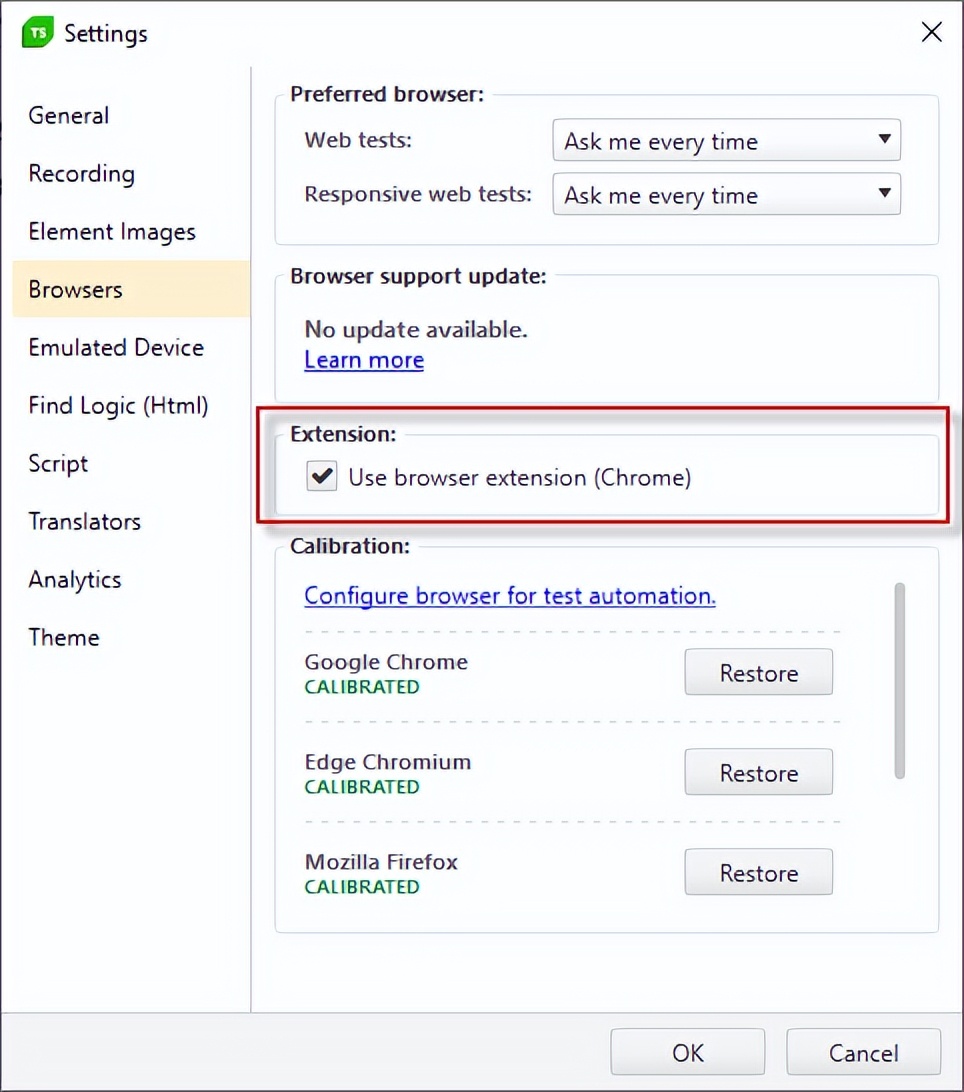Click the Learn more link
This screenshot has height=1092, width=964.
(x=364, y=360)
